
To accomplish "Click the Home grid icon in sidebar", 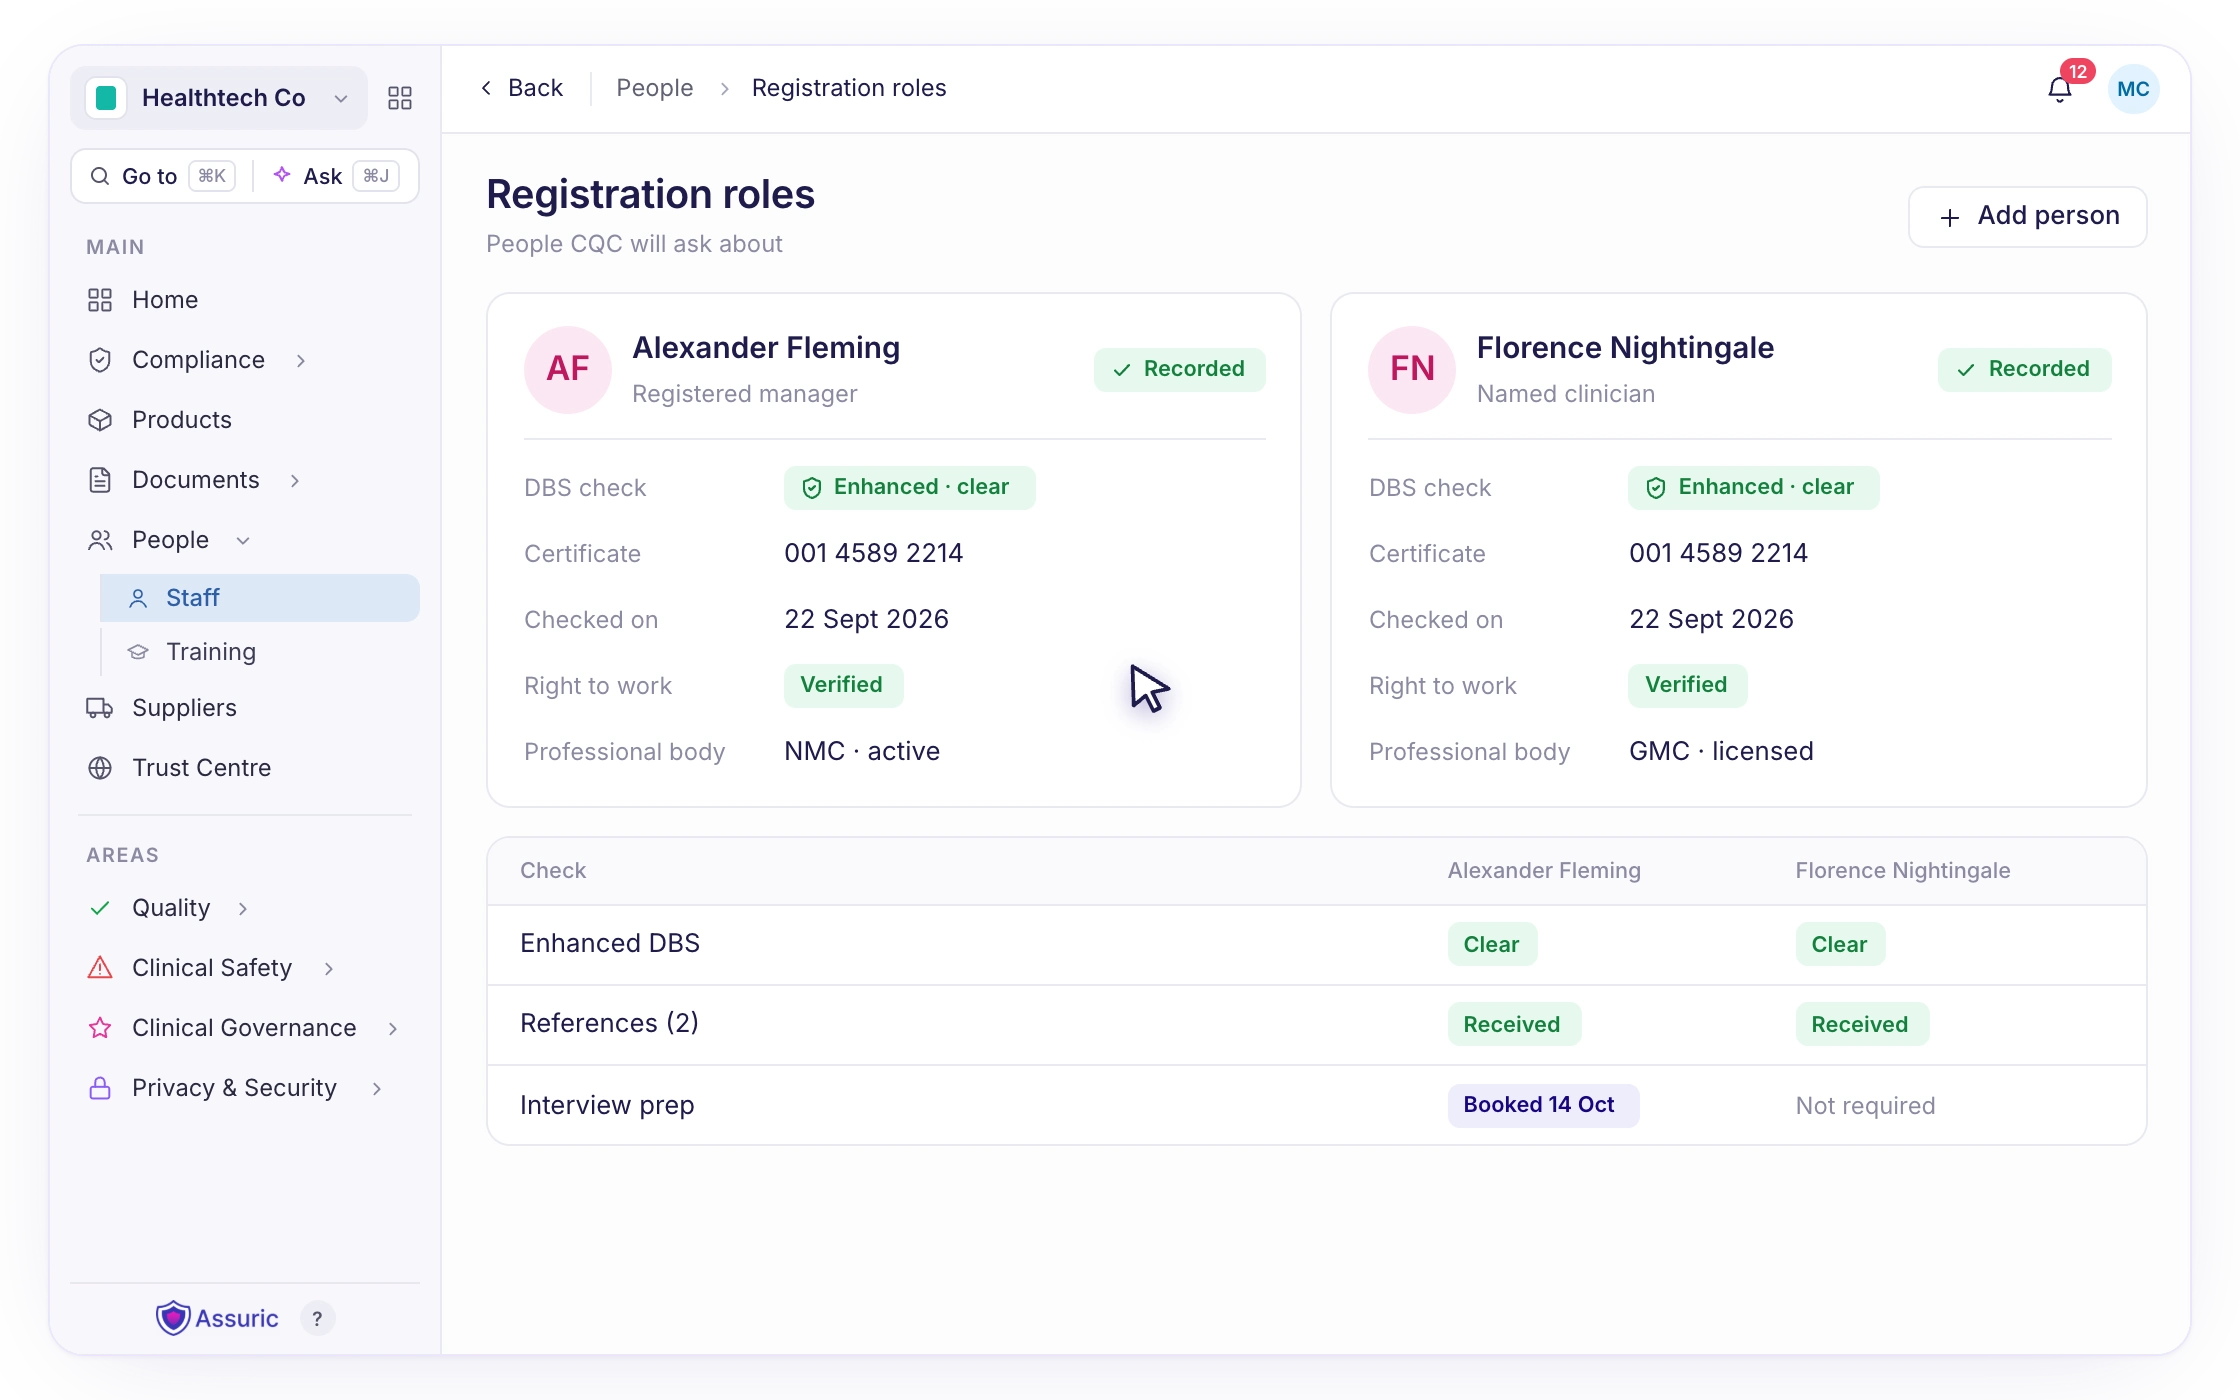I will pyautogui.click(x=100, y=300).
